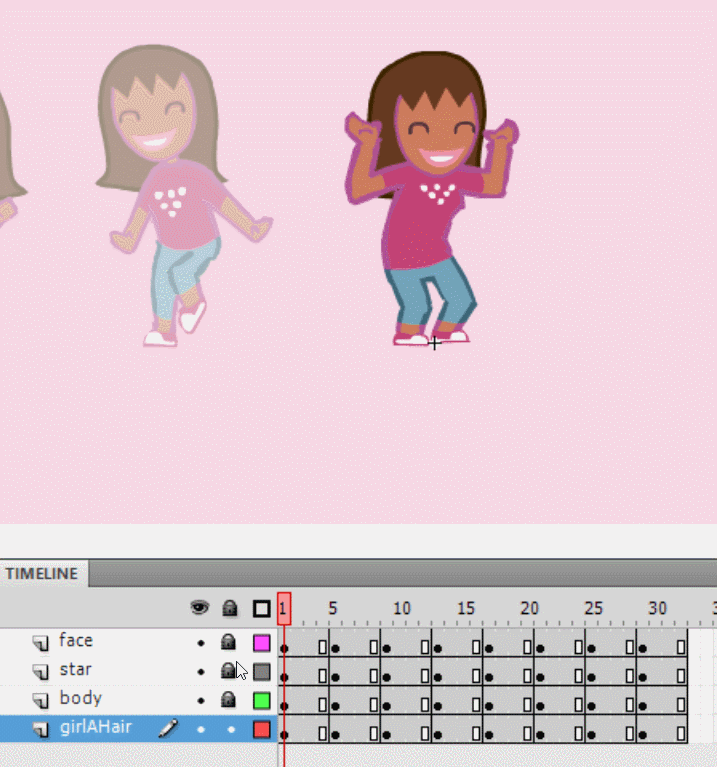Click the lock icon in timeline header

coord(229,608)
